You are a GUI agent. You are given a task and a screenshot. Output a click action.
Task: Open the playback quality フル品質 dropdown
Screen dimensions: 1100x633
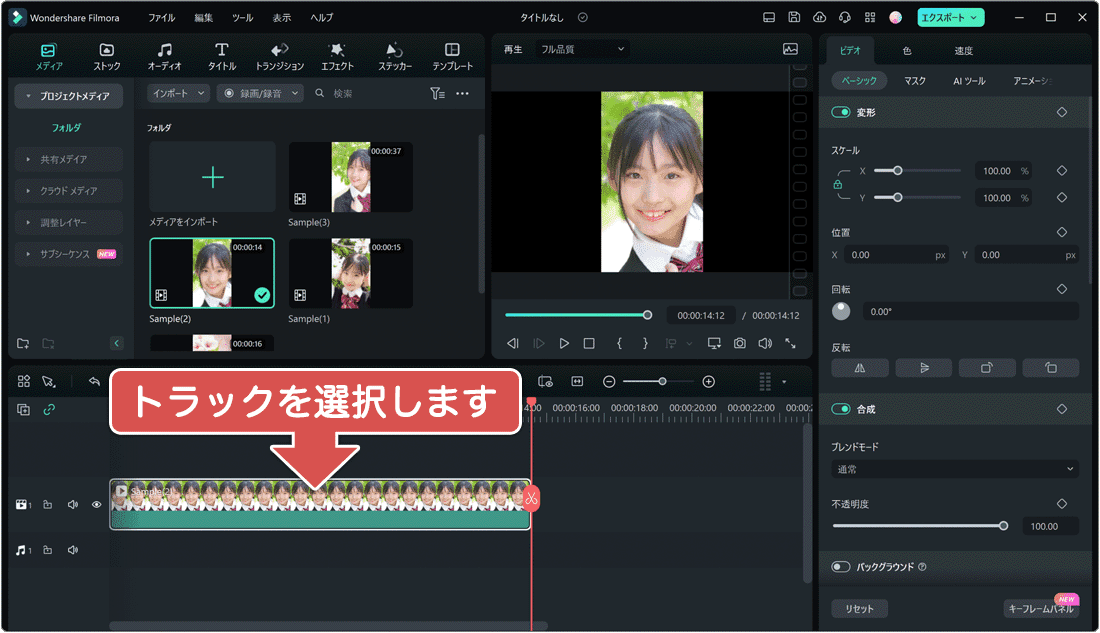point(580,48)
